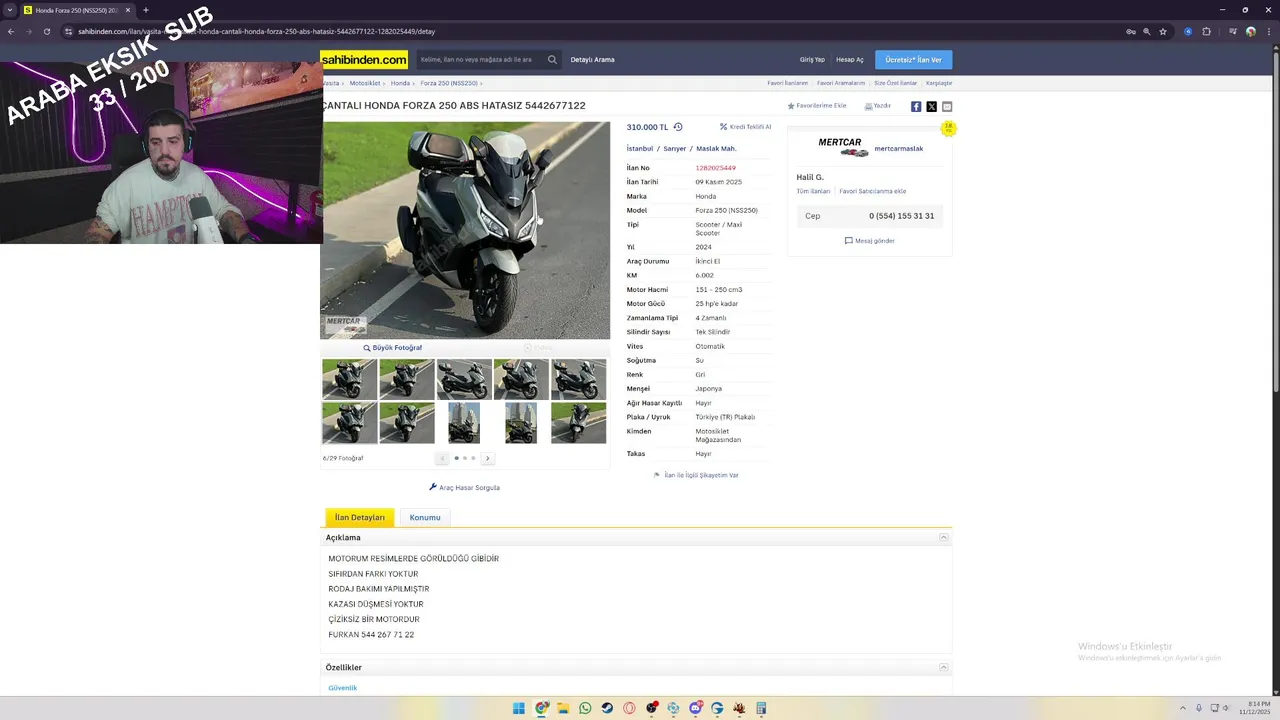This screenshot has width=1280, height=720.
Task: Click Mesaj gönder
Action: [870, 241]
